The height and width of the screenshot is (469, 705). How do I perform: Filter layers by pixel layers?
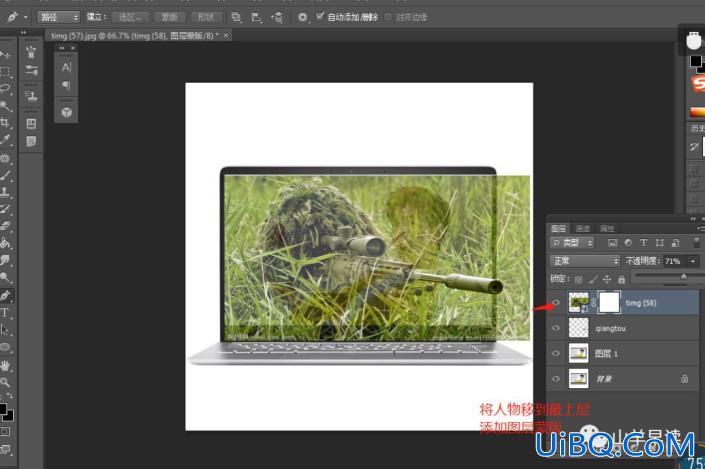(612, 243)
